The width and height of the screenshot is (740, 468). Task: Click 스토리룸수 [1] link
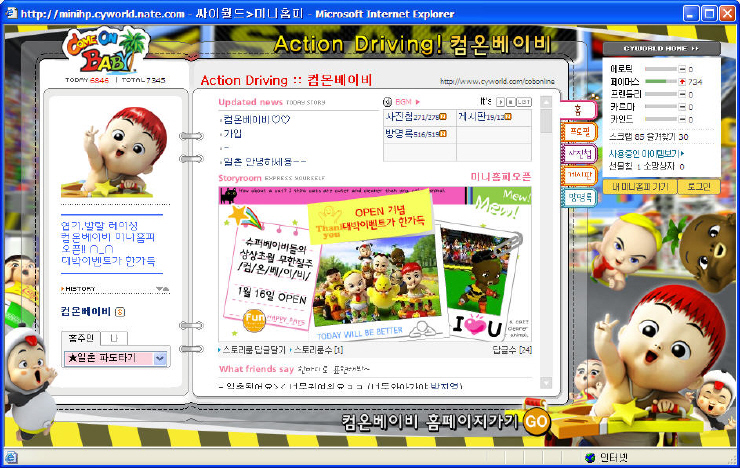point(318,350)
